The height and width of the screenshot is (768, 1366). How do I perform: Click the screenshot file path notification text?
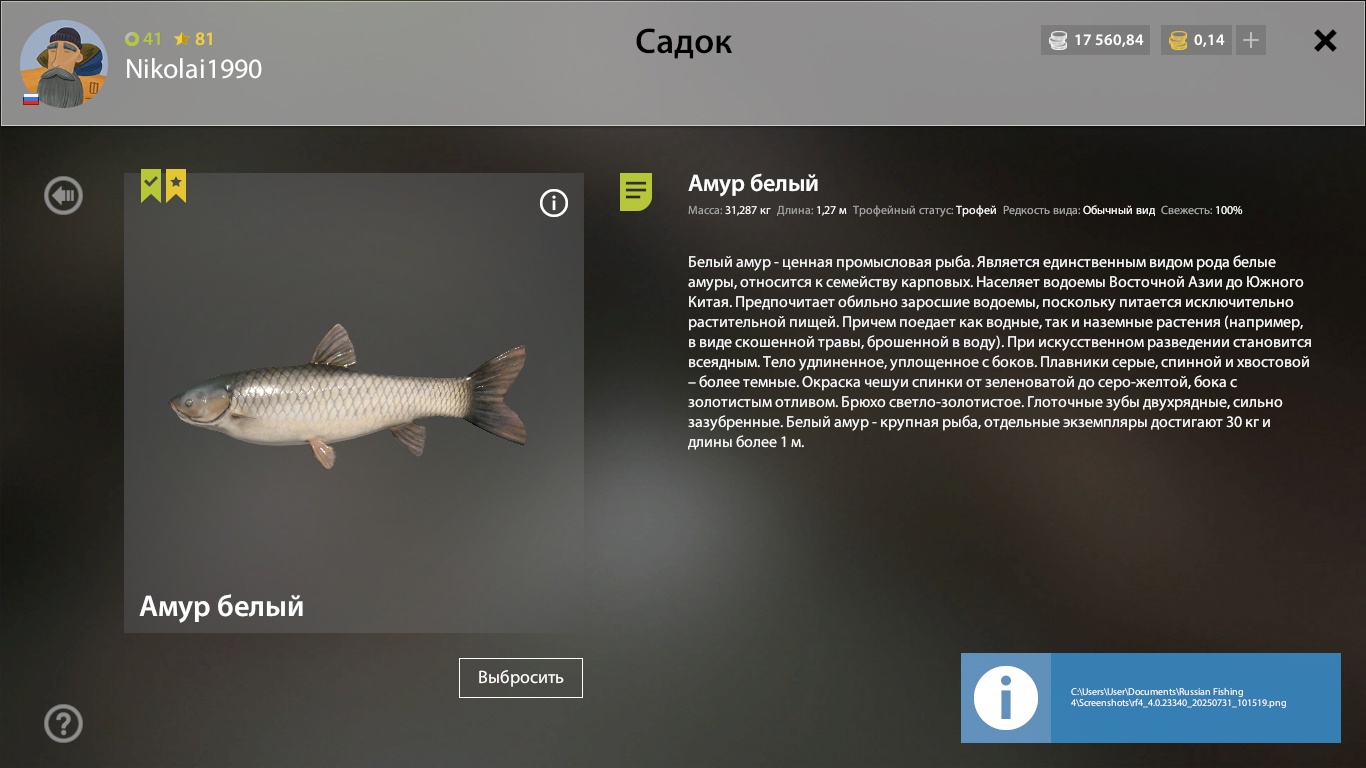(x=1178, y=697)
